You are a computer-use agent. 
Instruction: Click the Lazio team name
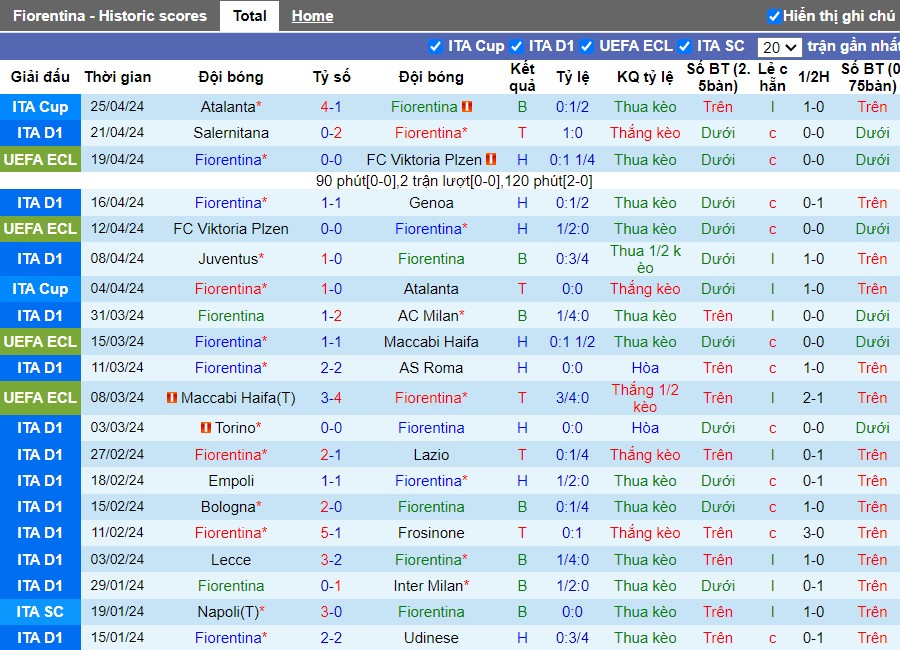[431, 455]
